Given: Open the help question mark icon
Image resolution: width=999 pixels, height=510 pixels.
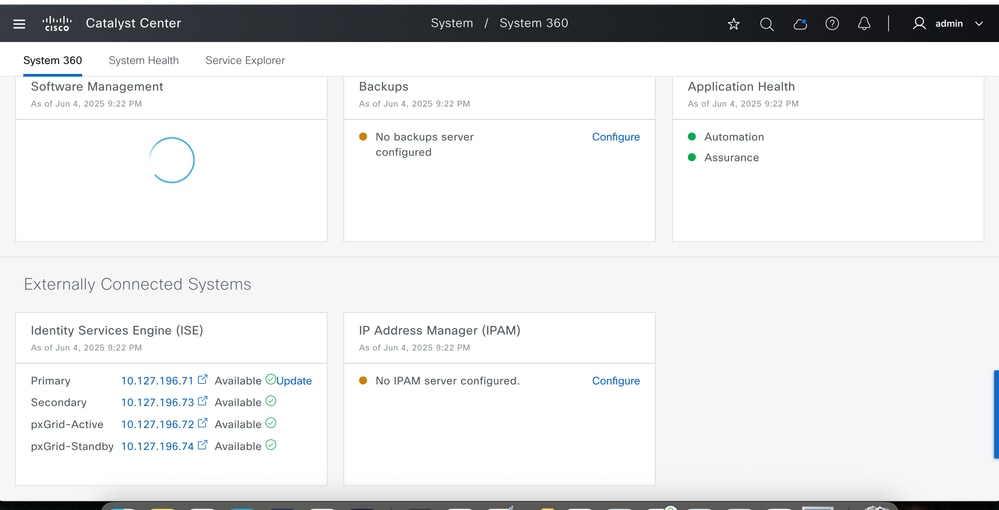Looking at the screenshot, I should [832, 24].
